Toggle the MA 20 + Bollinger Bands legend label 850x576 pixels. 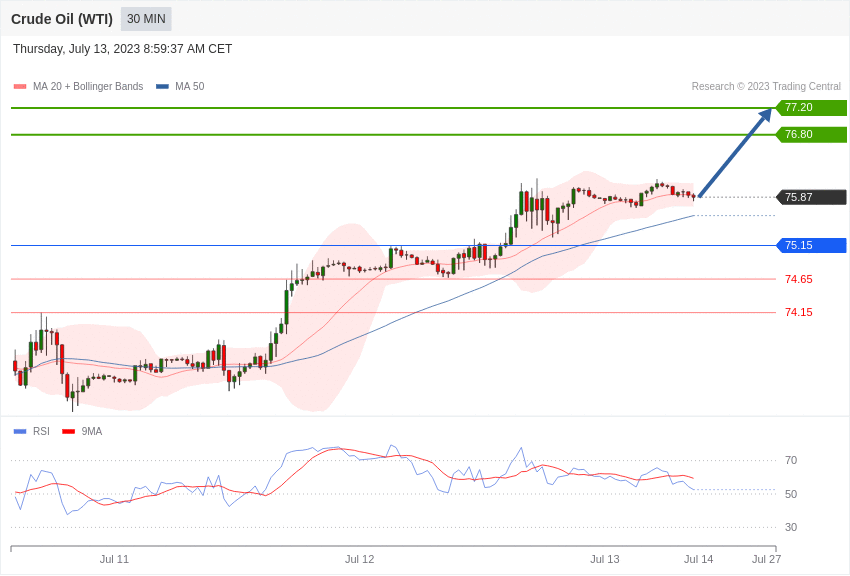(x=88, y=86)
